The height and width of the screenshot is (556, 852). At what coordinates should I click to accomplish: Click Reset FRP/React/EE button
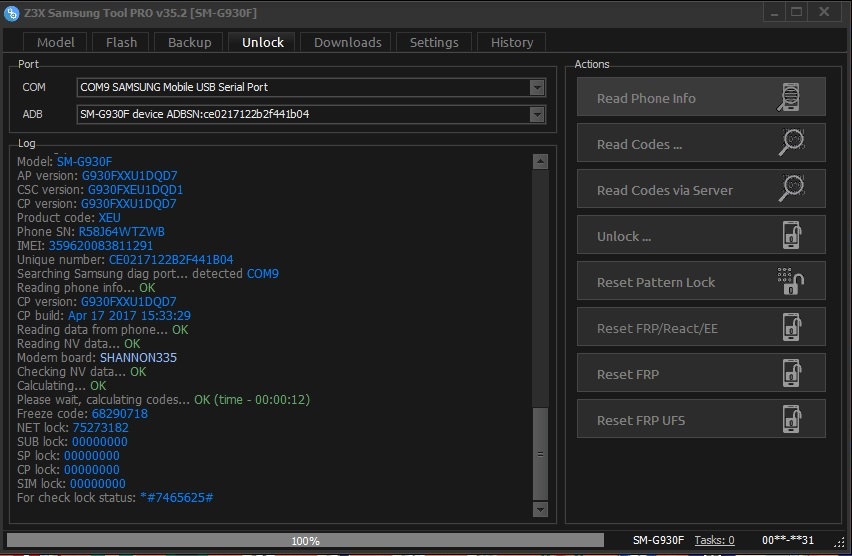point(701,327)
